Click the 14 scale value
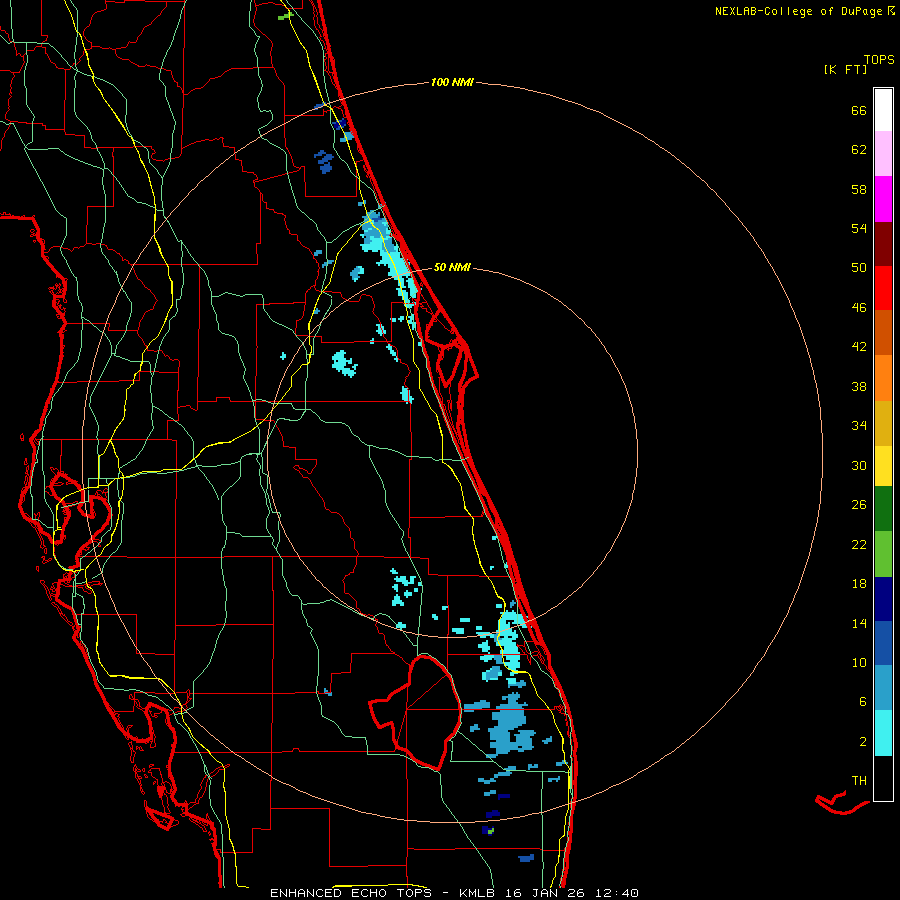 [x=859, y=623]
